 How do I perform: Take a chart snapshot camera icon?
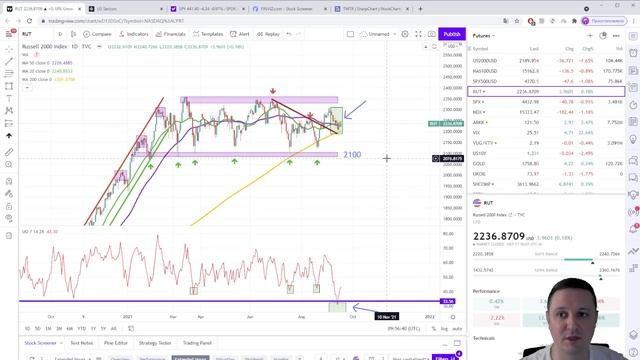pos(431,34)
